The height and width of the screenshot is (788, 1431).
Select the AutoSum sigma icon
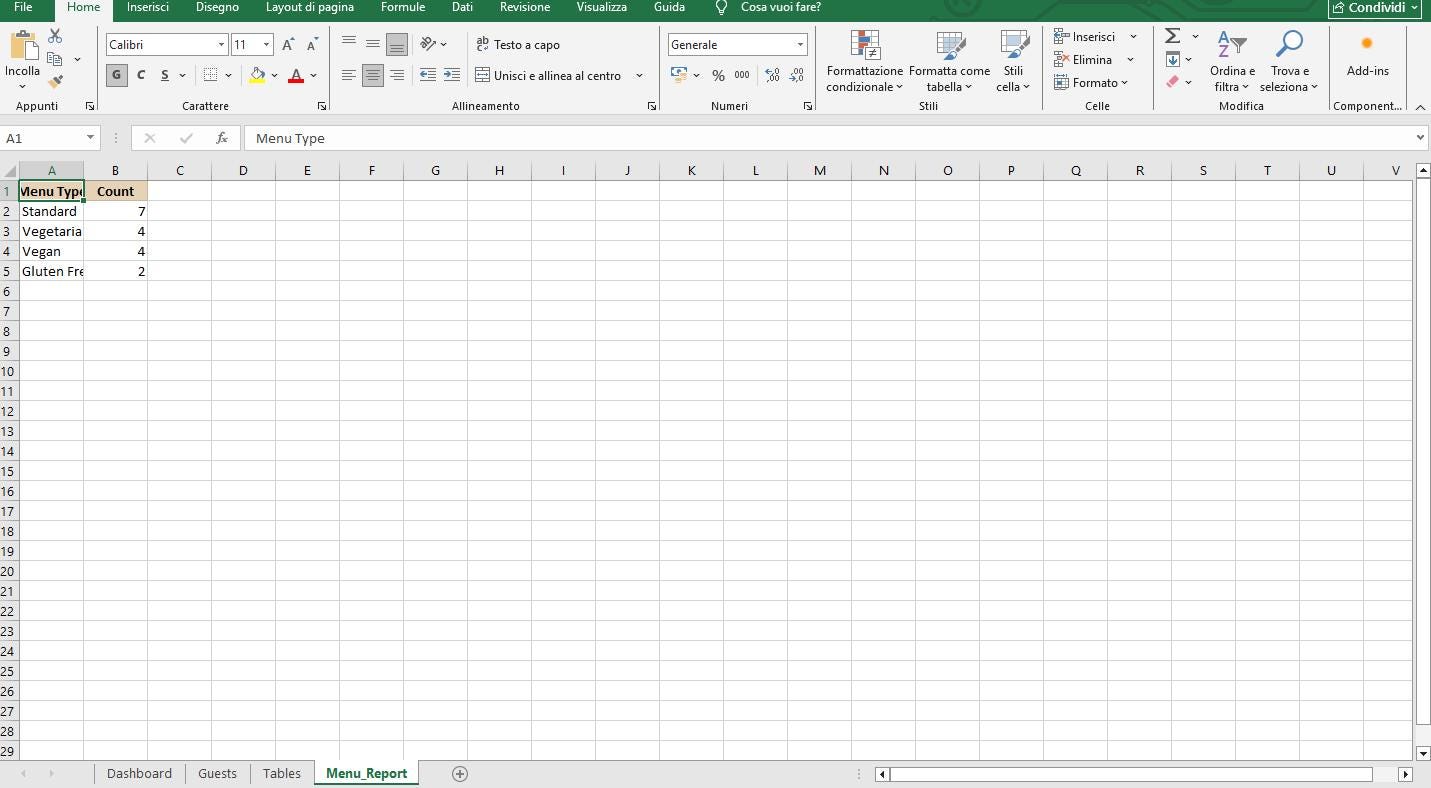coord(1171,34)
